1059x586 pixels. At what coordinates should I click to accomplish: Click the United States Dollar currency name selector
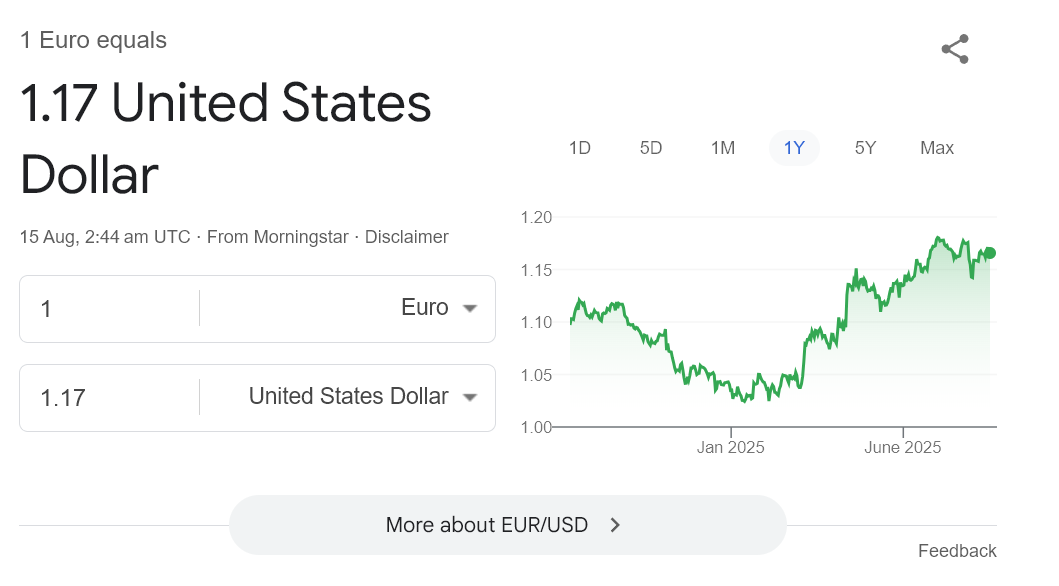coord(348,397)
